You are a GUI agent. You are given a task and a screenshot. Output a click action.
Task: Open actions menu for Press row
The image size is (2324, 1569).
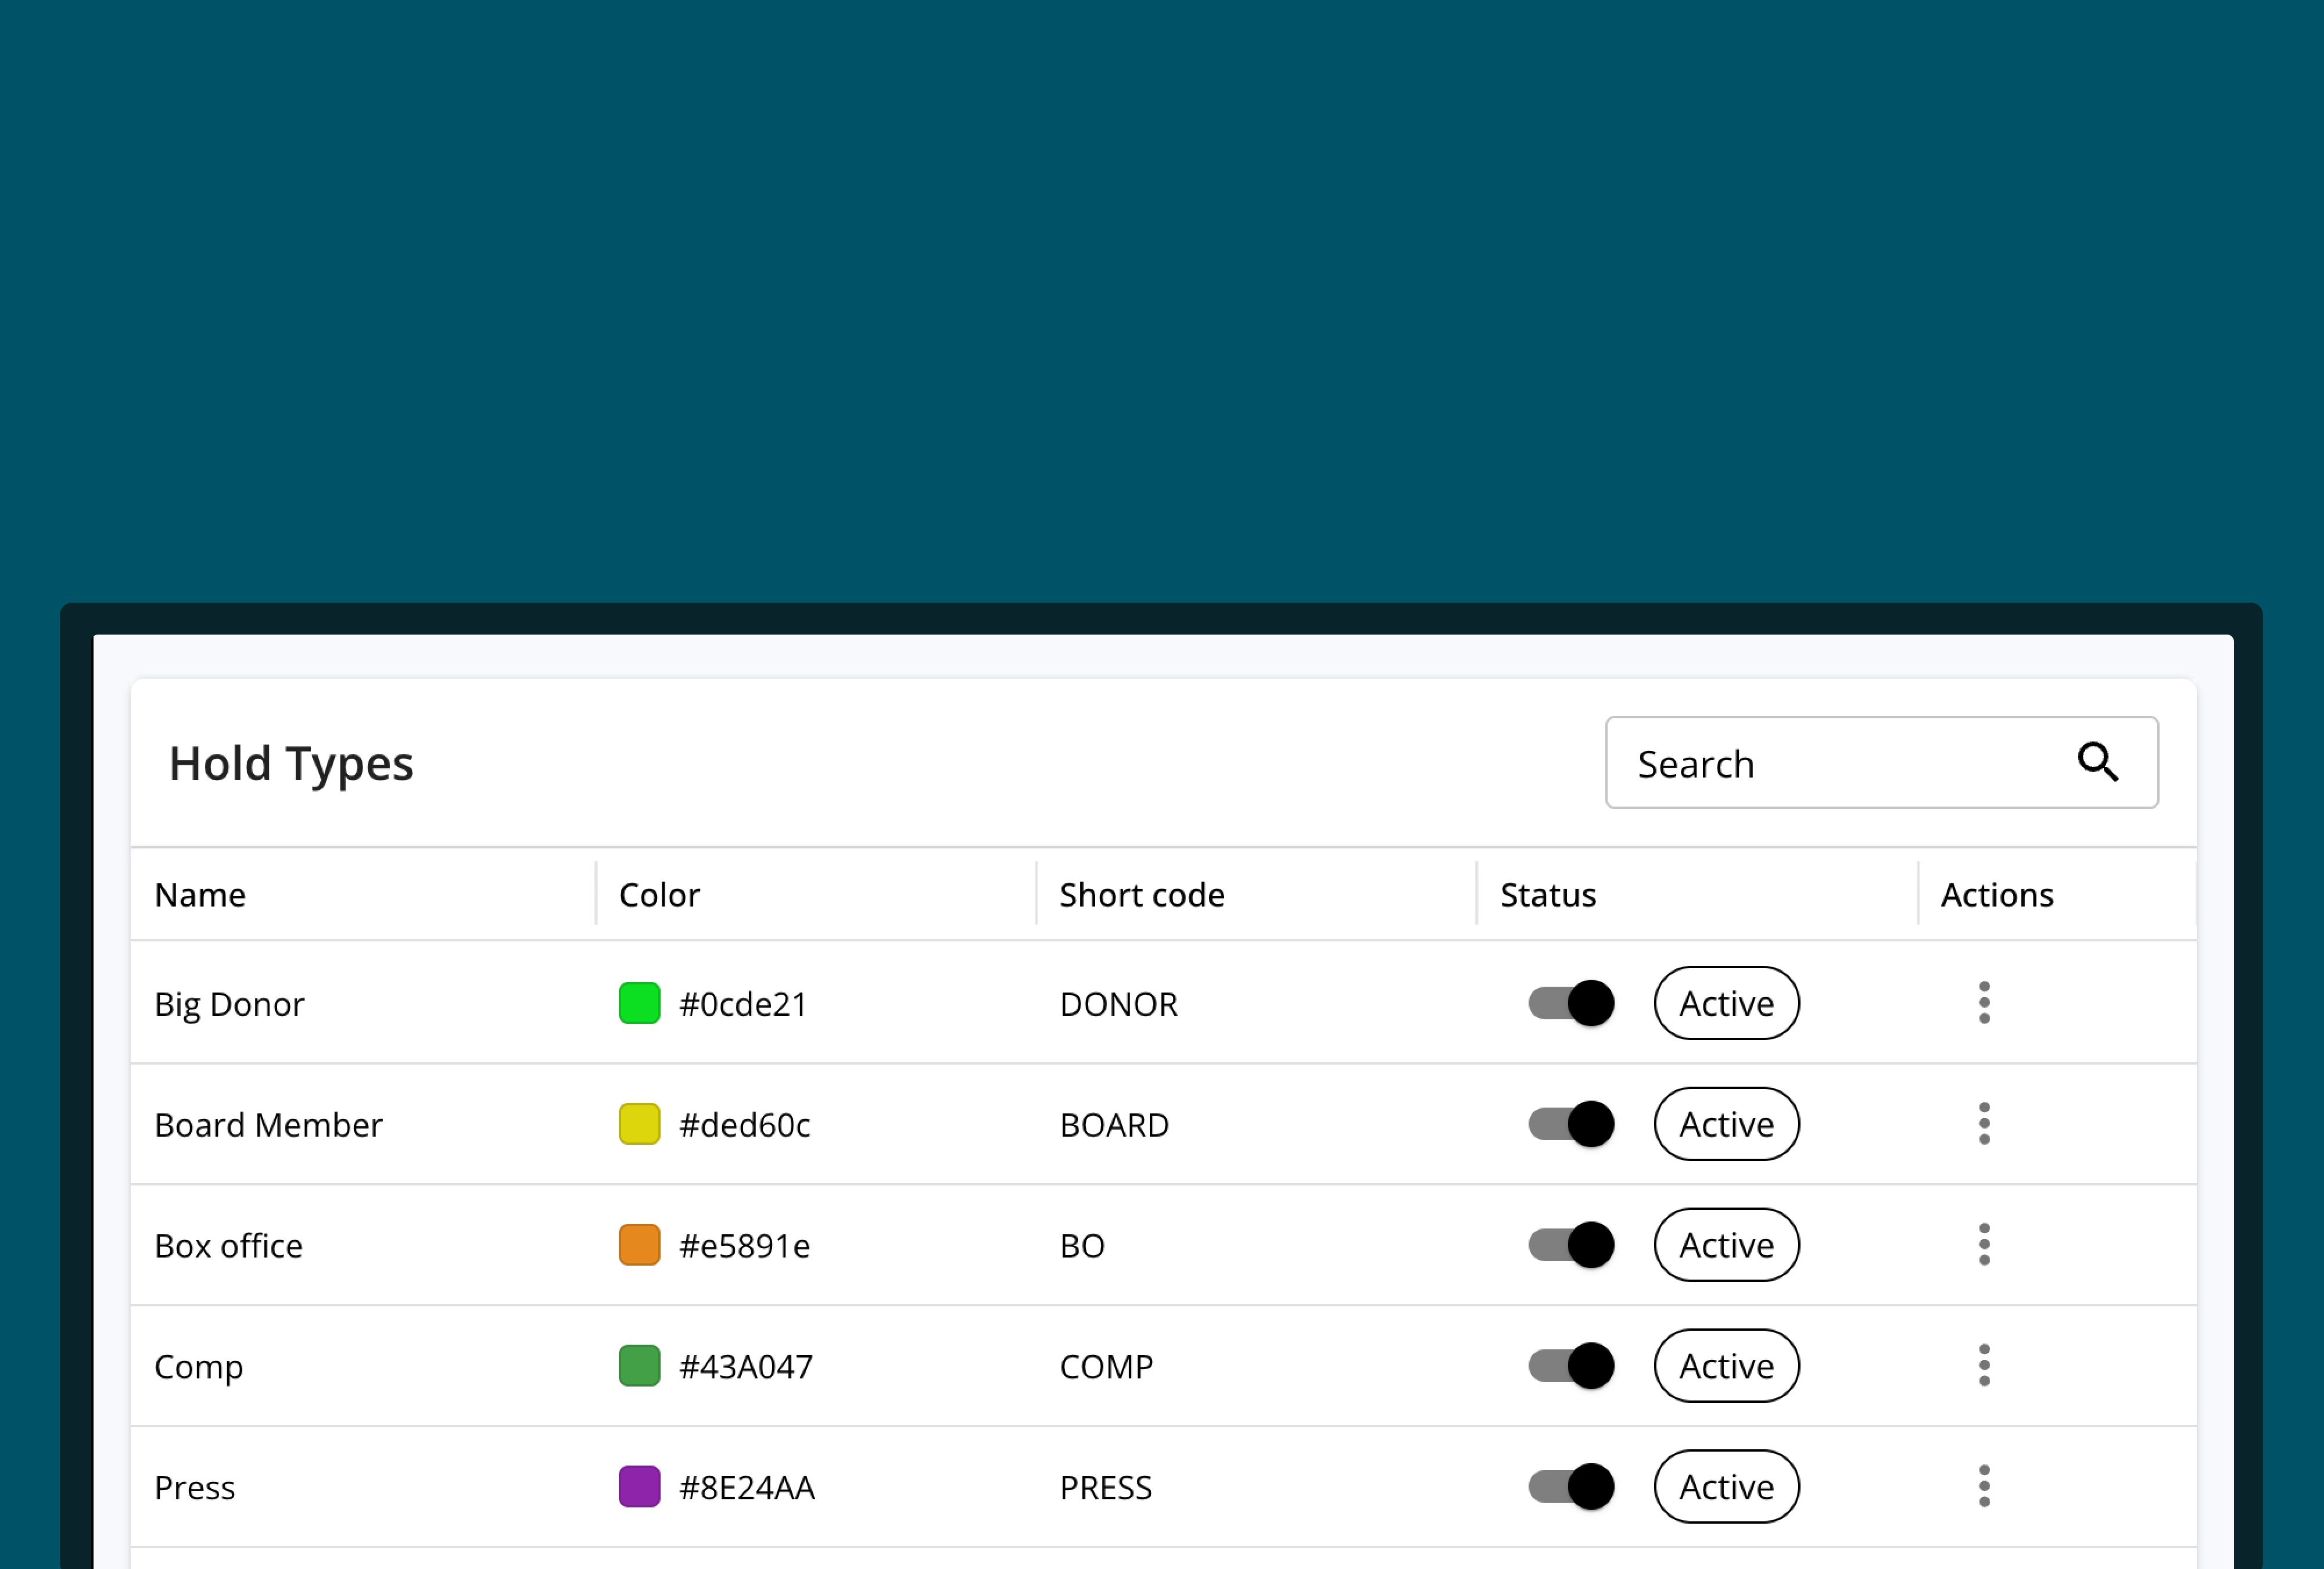(1984, 1487)
